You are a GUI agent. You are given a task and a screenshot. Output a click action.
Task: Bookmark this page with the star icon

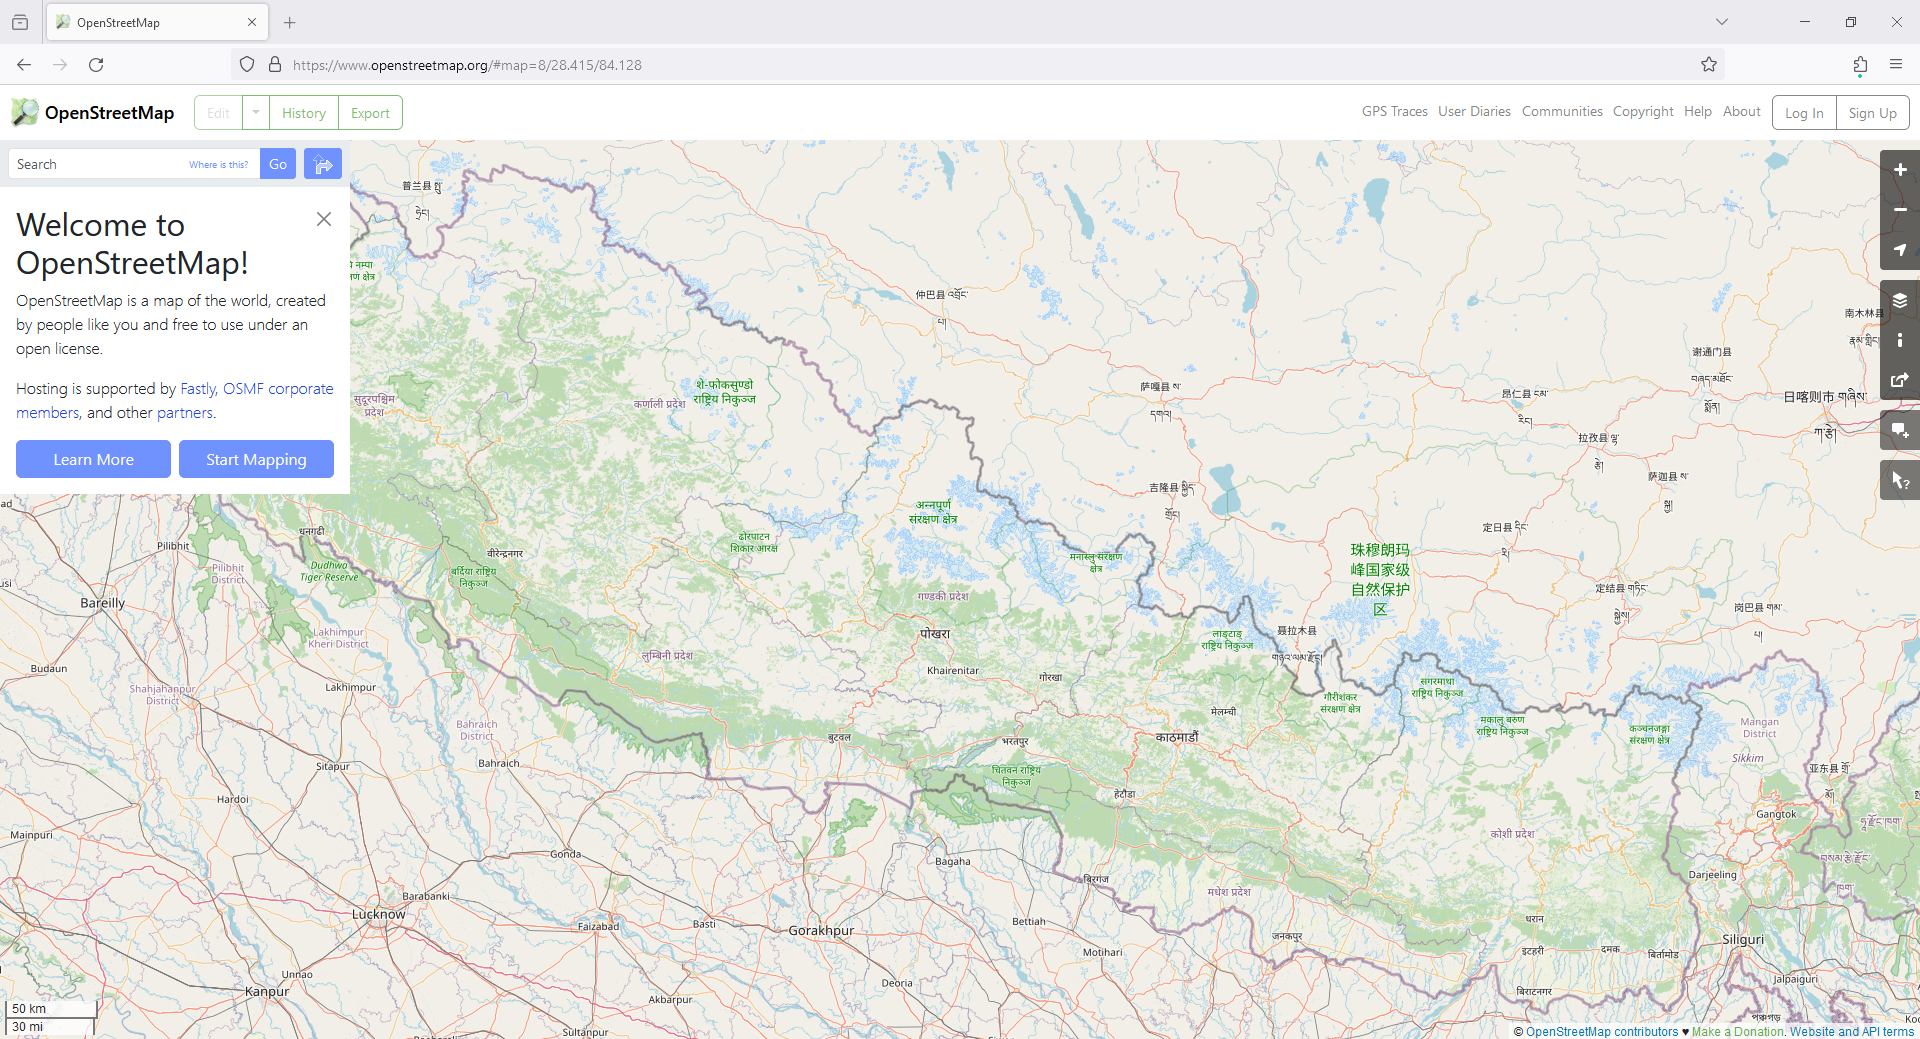[x=1709, y=65]
